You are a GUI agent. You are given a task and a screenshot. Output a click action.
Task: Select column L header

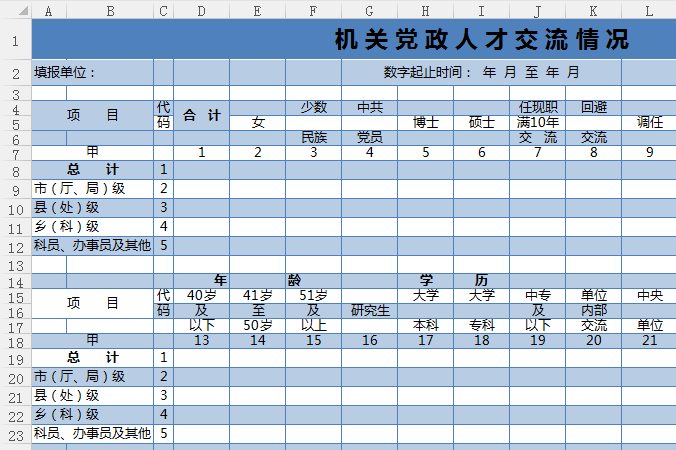point(648,10)
